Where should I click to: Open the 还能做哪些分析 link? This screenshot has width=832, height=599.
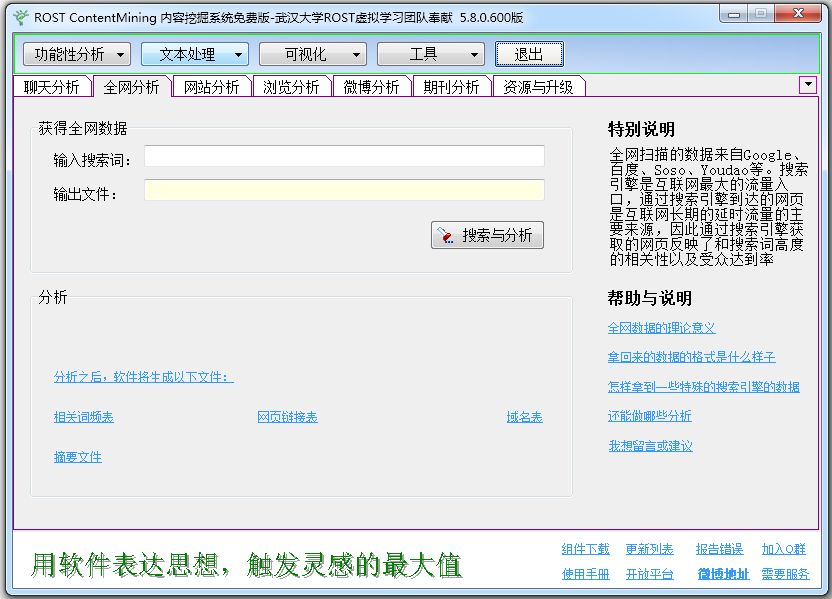click(x=649, y=416)
